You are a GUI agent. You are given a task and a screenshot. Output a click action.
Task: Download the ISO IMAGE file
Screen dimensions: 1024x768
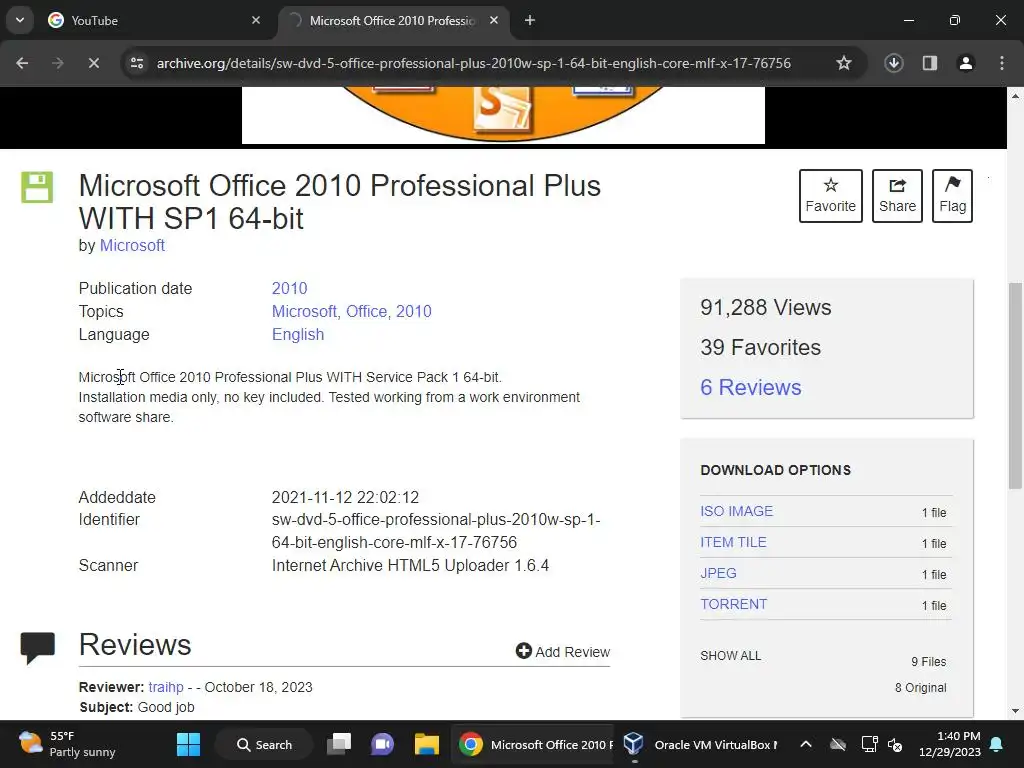(736, 511)
